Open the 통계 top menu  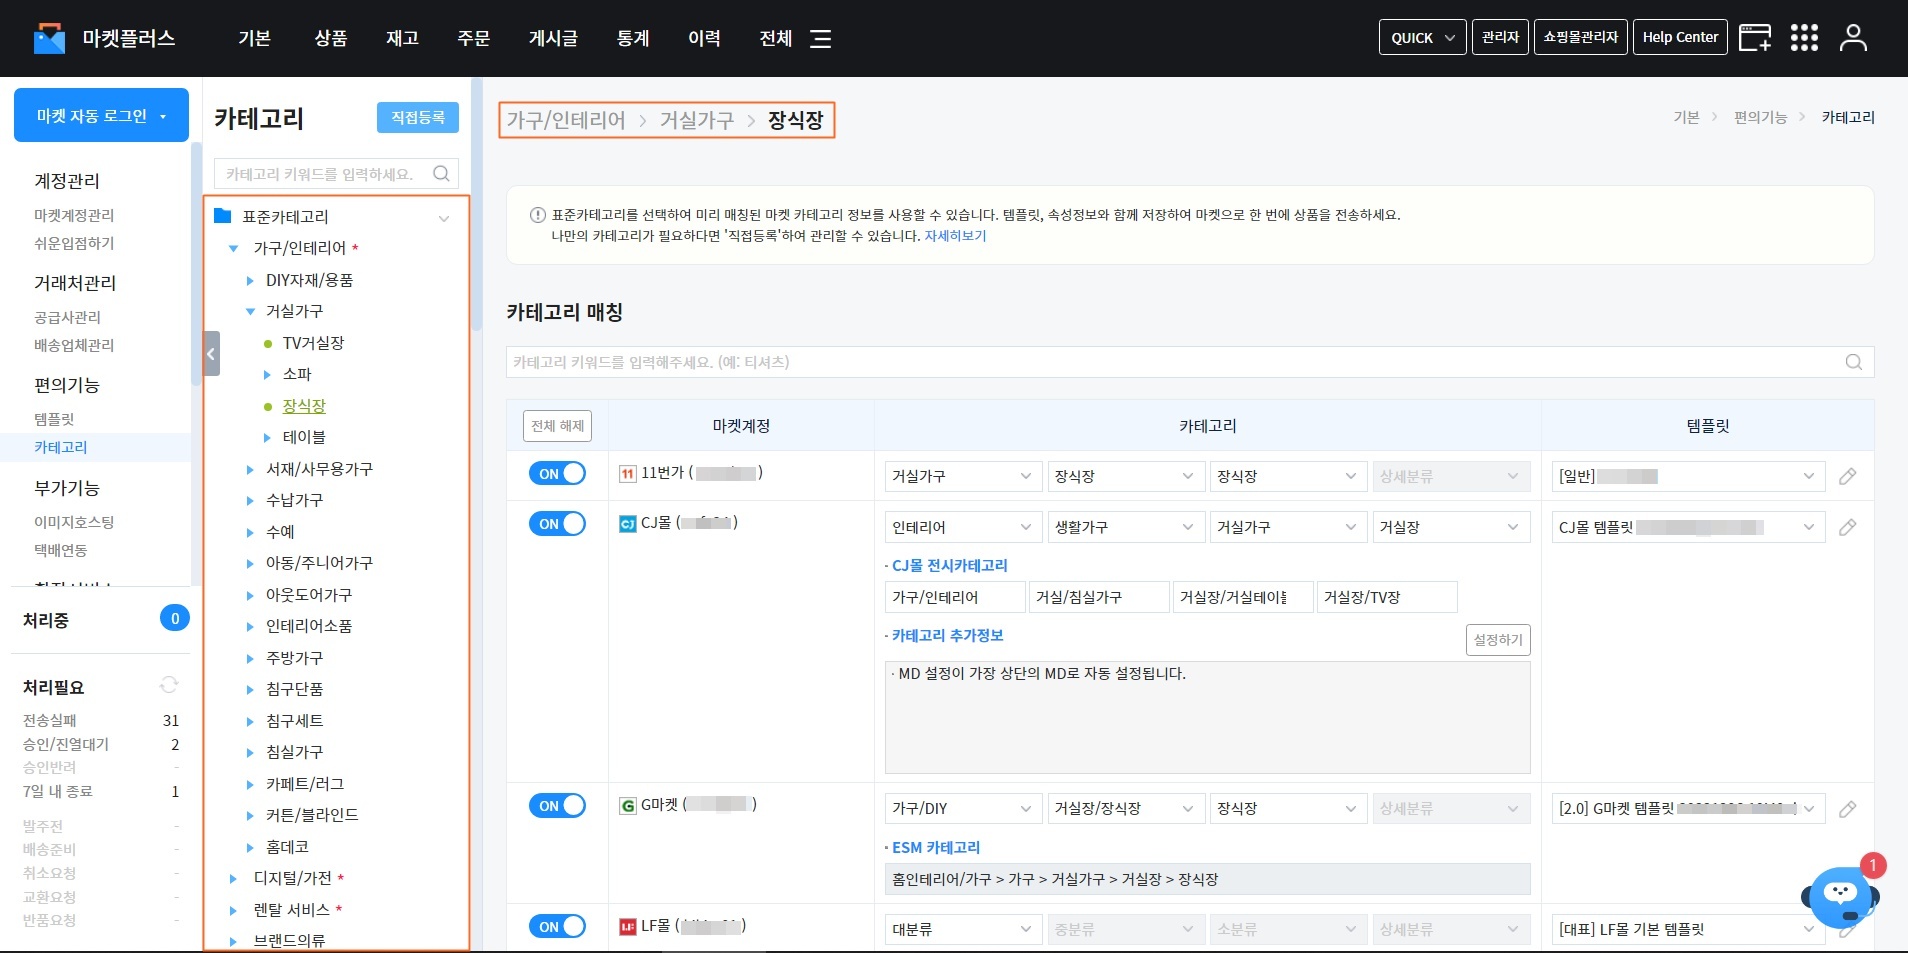[633, 38]
